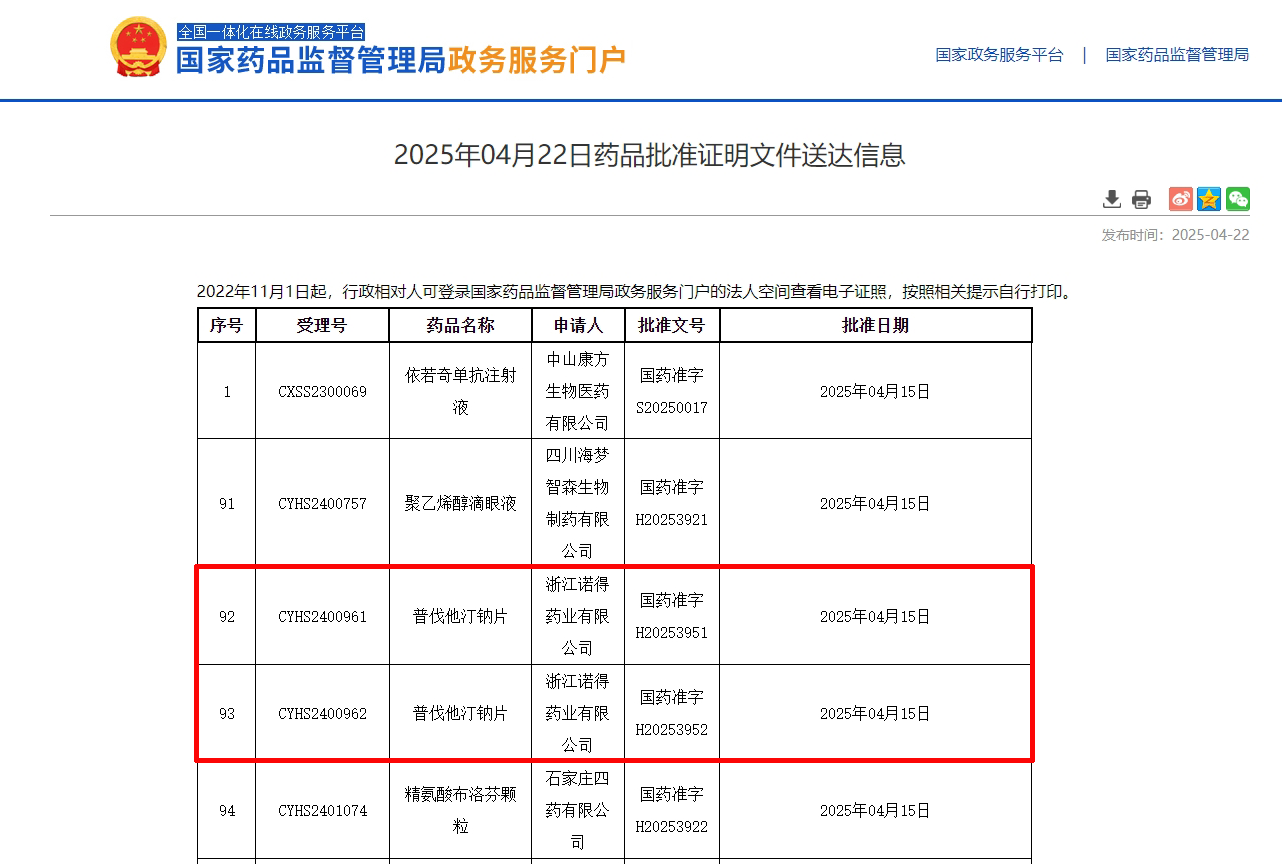Click the 药品名称 column header
Screen dimensions: 1282x864
tap(460, 325)
